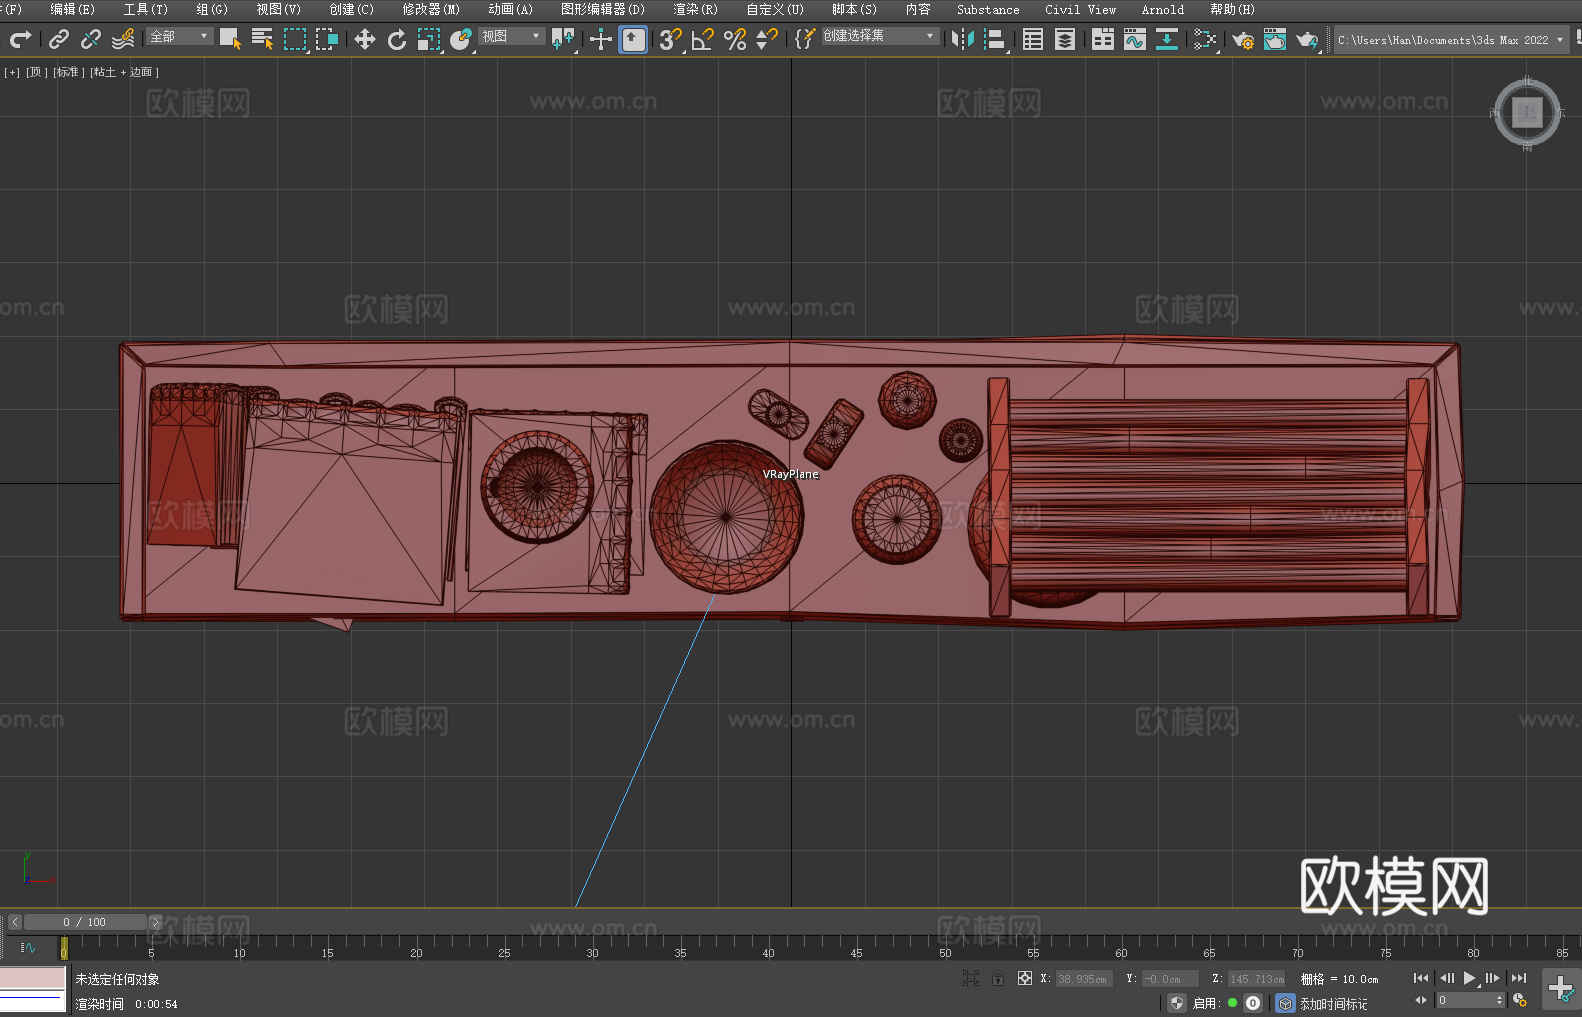Screen dimensions: 1582x1017
Task: Activate Select and Move tool
Action: coord(365,39)
